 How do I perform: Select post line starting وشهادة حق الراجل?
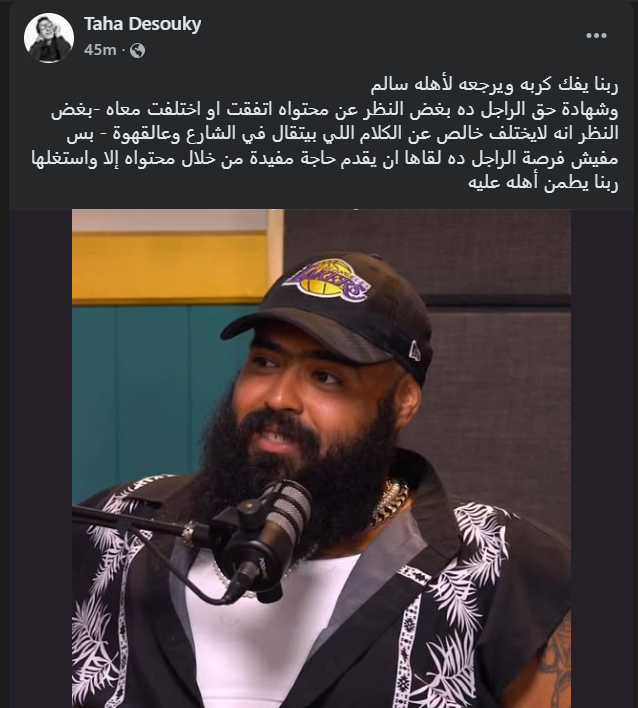coord(335,110)
